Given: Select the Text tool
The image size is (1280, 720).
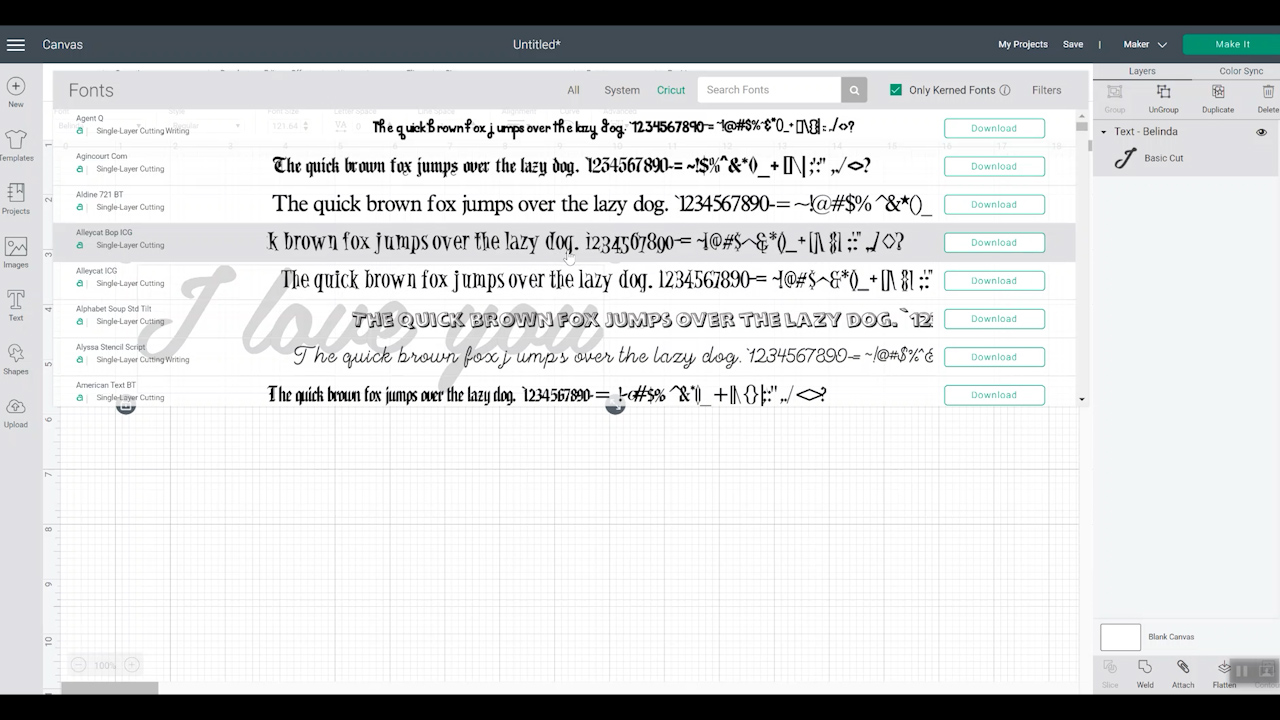Looking at the screenshot, I should pos(16,305).
